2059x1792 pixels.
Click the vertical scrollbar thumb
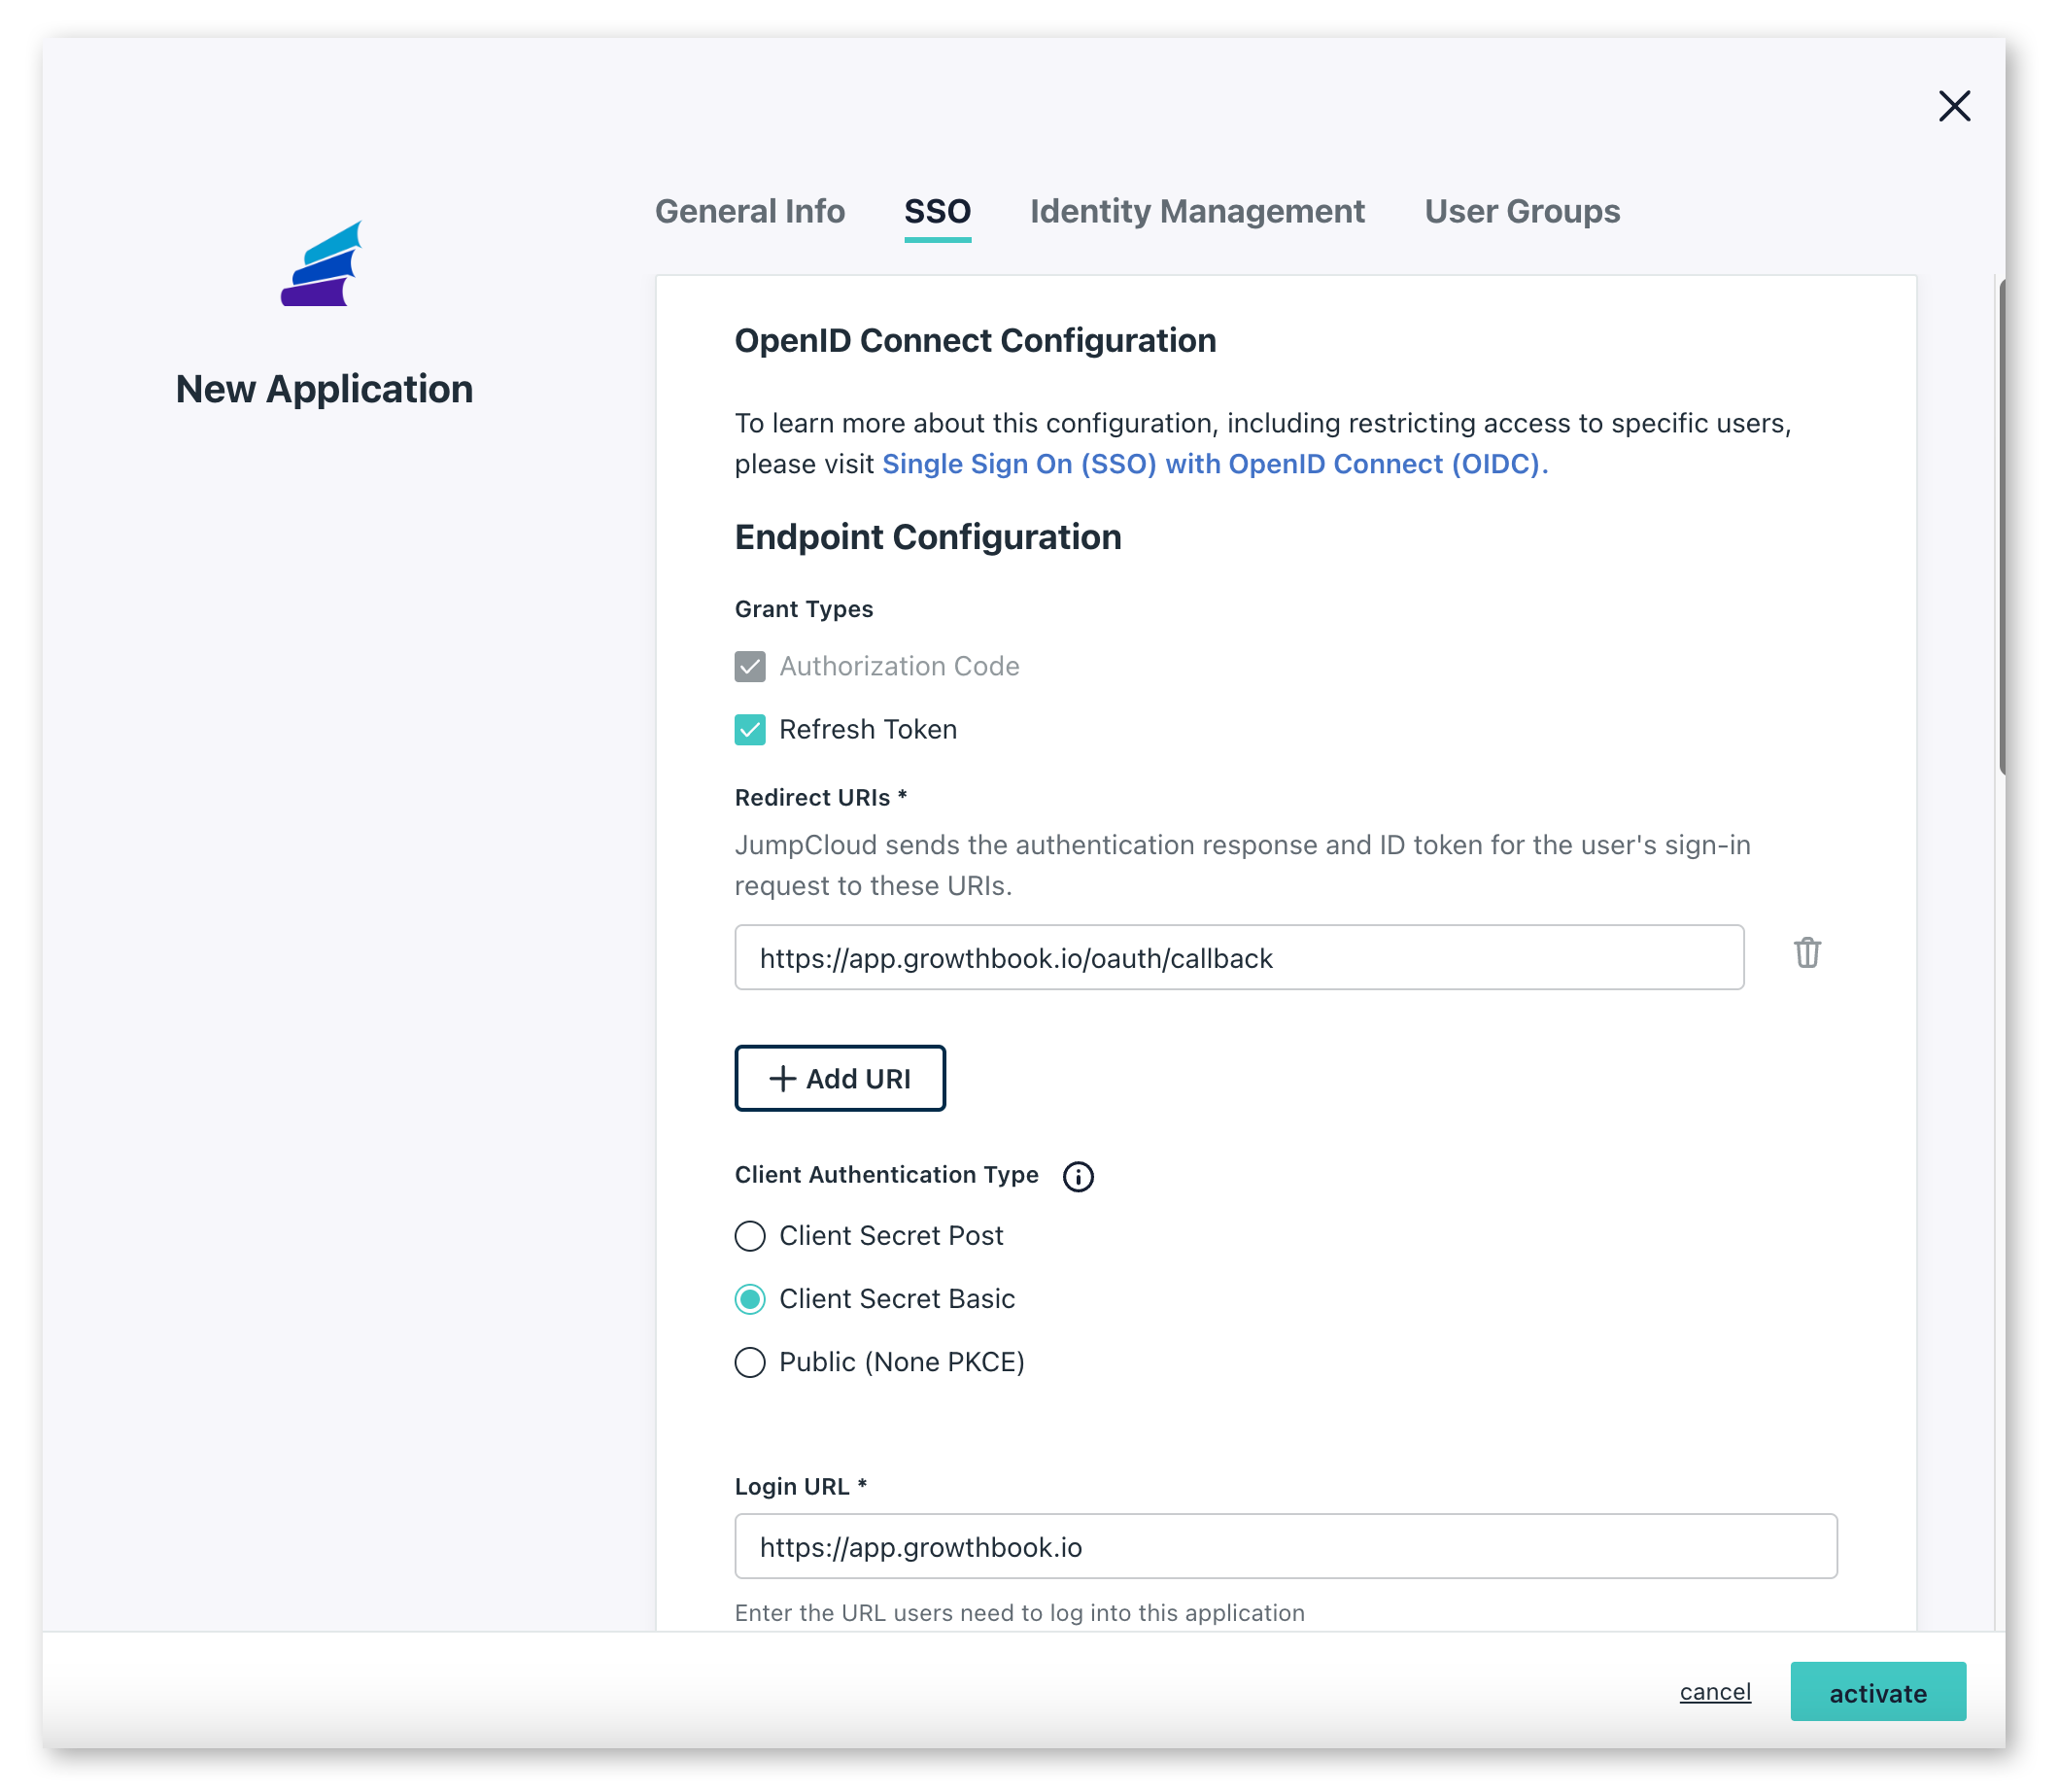(2002, 528)
